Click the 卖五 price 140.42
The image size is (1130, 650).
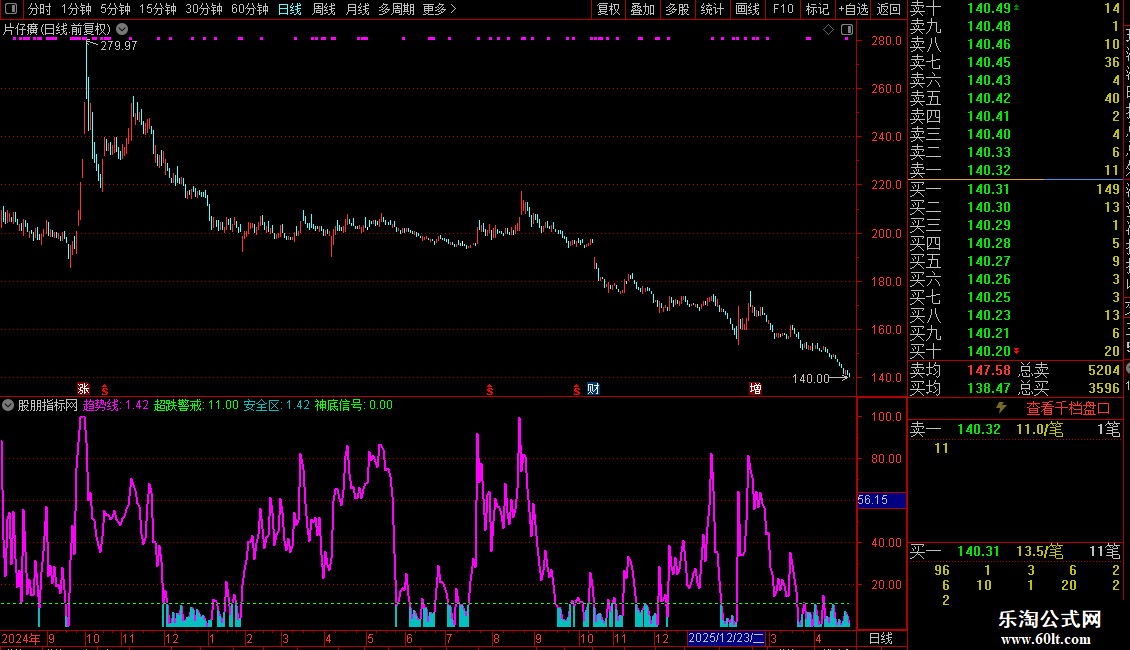[989, 98]
